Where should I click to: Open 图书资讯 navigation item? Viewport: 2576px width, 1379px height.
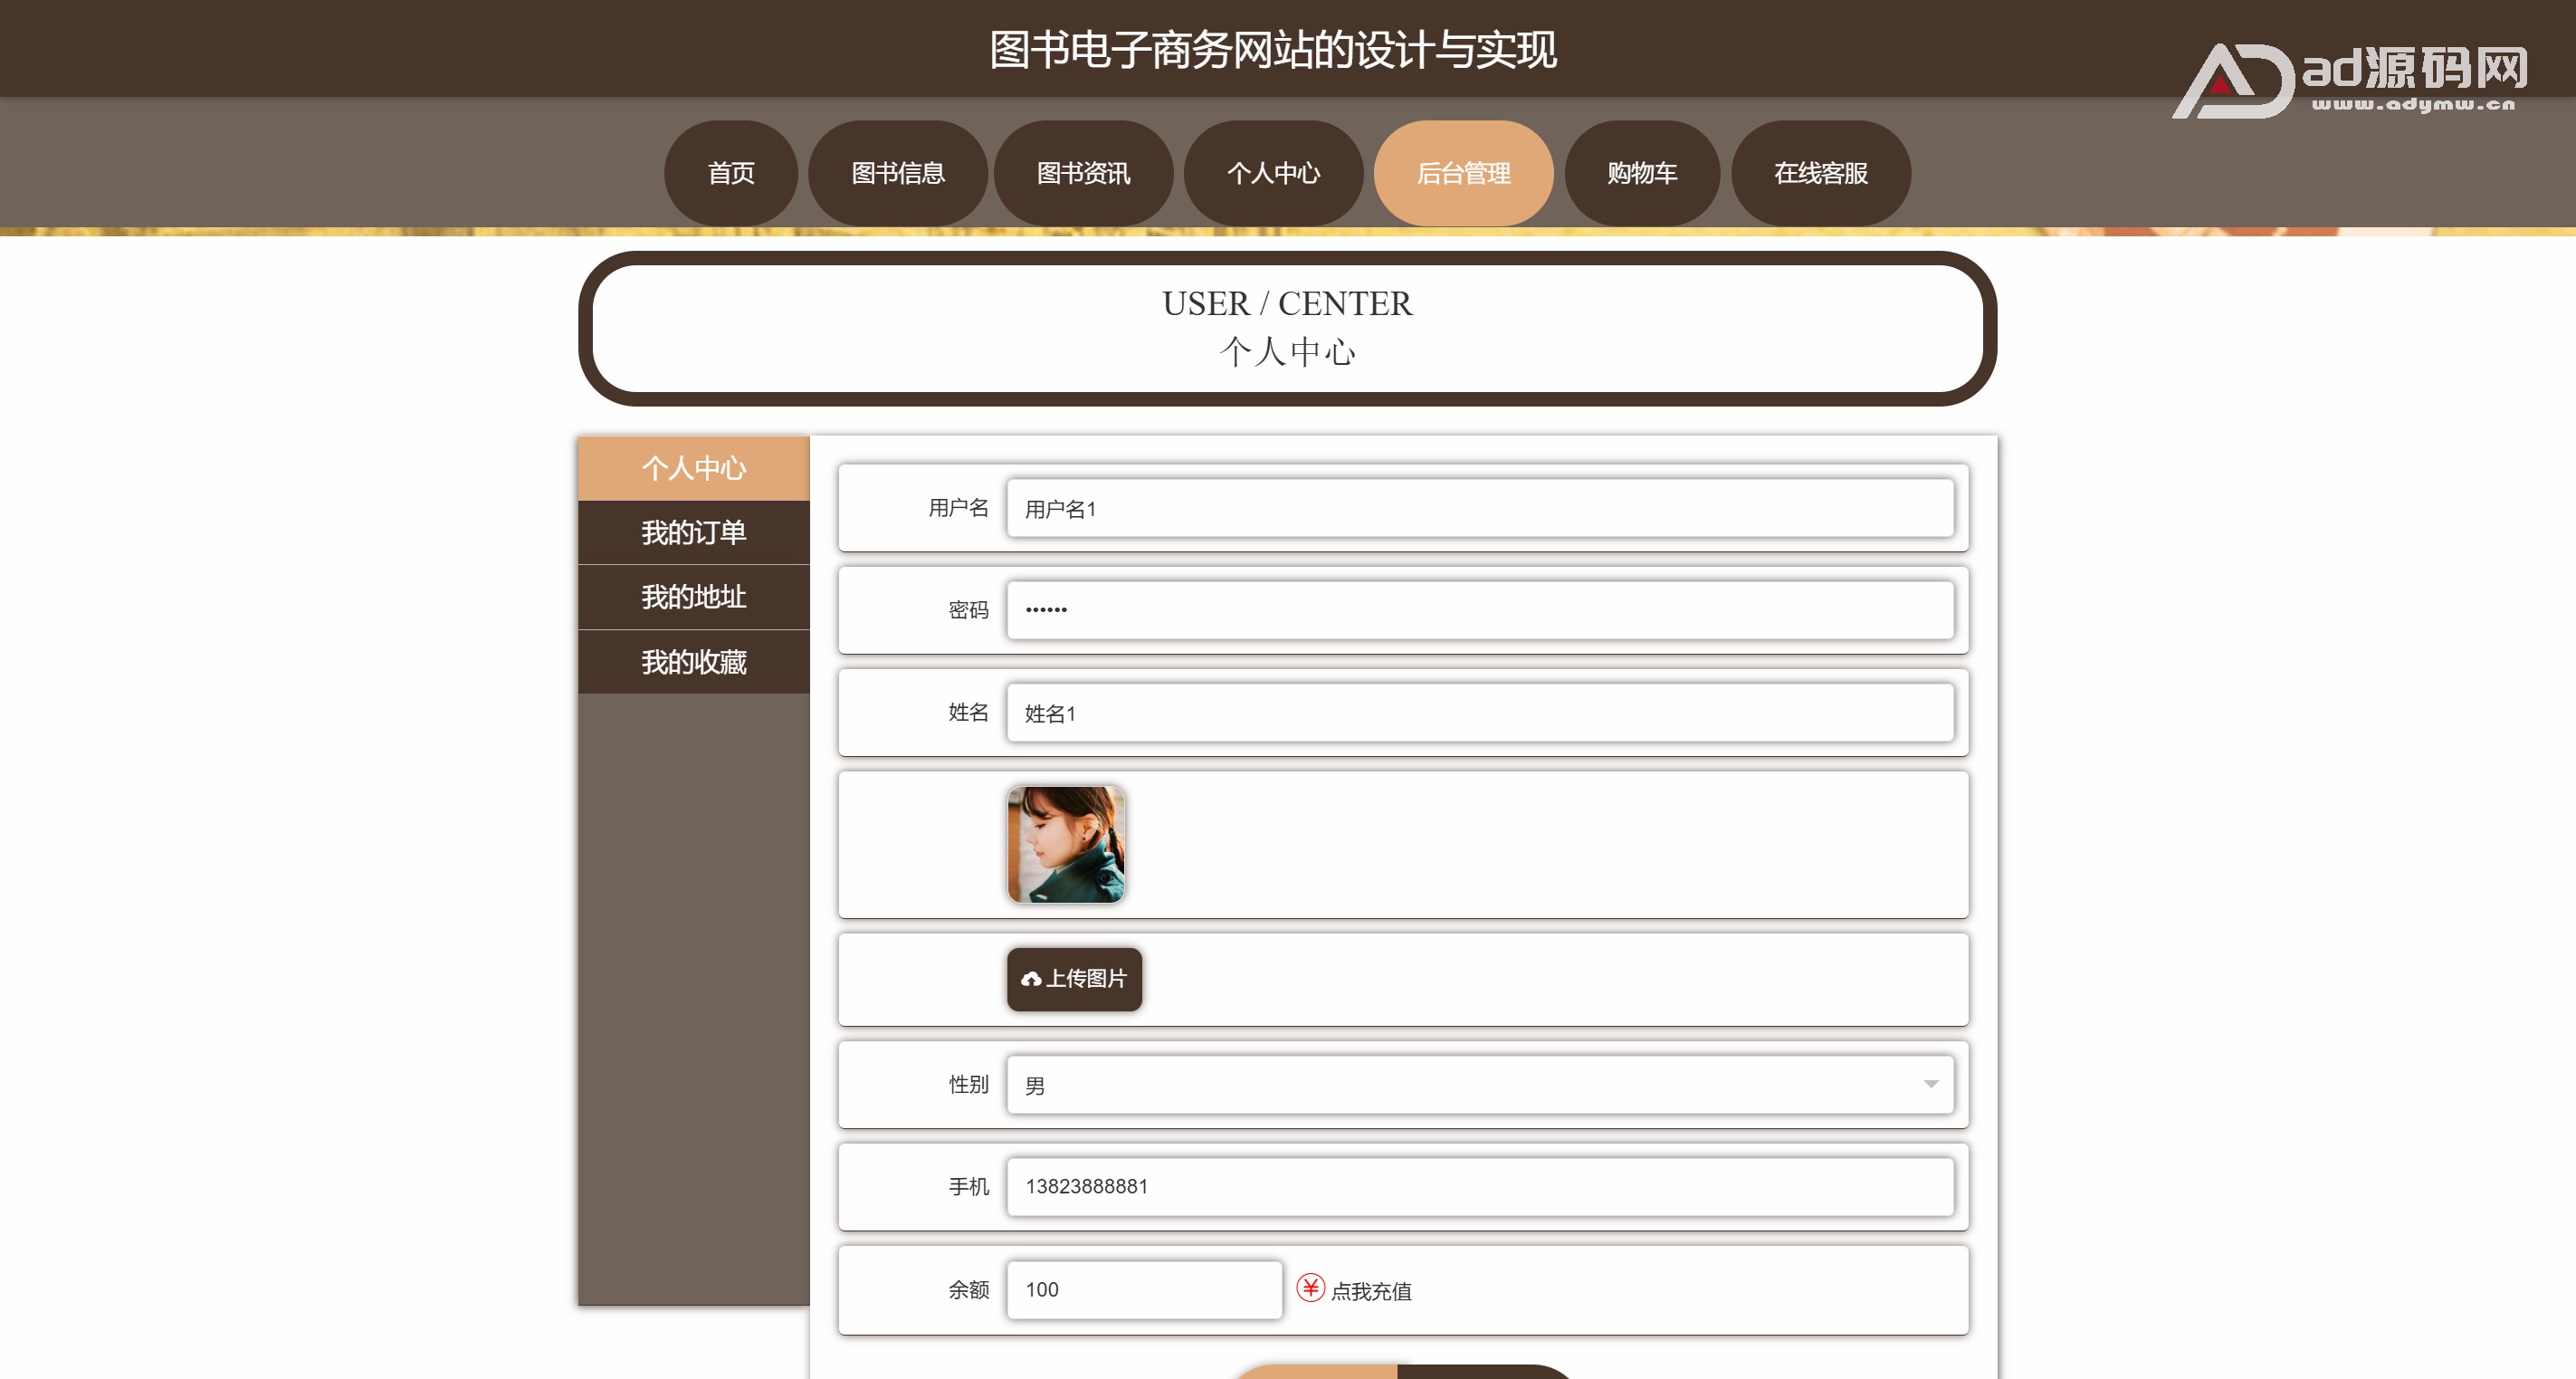click(x=1083, y=173)
